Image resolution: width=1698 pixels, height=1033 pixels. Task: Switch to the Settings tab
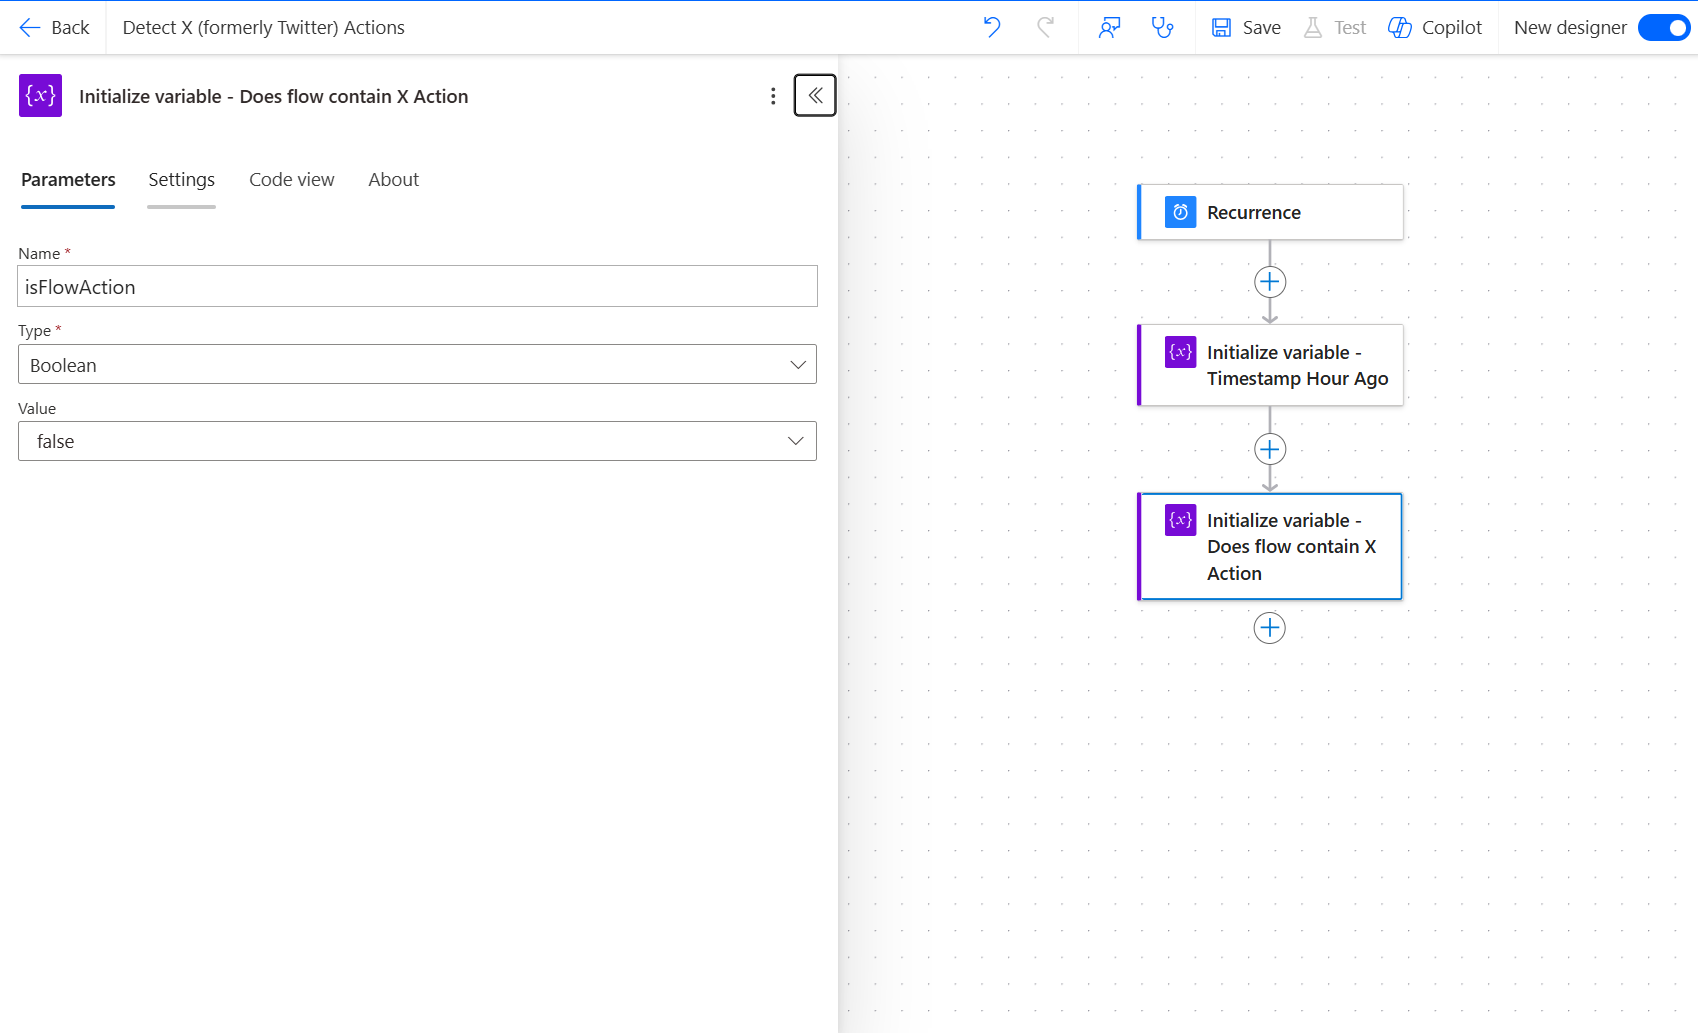pos(181,179)
